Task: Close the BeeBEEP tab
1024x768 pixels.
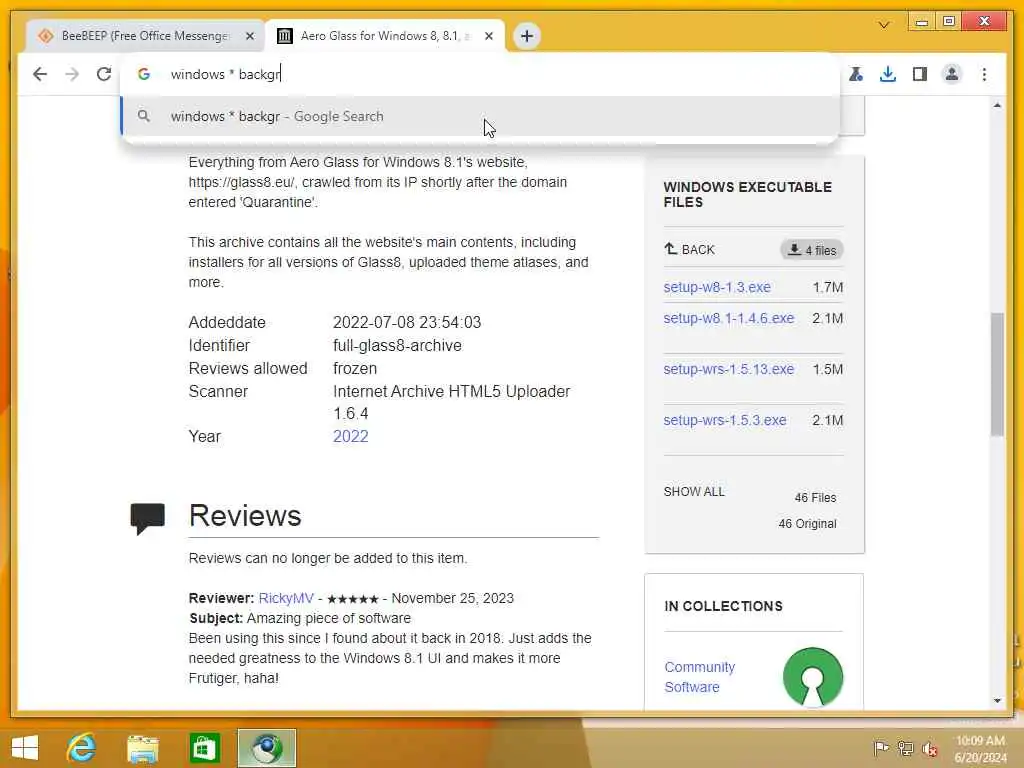Action: [249, 36]
